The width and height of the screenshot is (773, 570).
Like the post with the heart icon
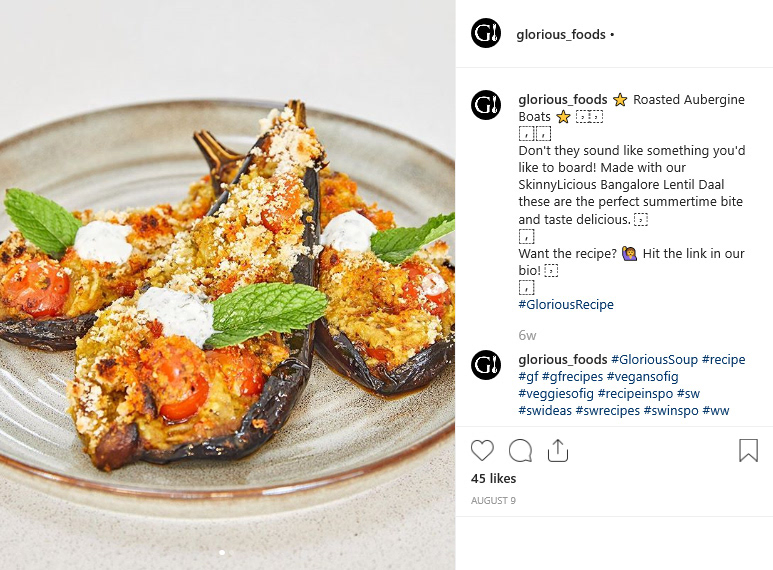482,450
